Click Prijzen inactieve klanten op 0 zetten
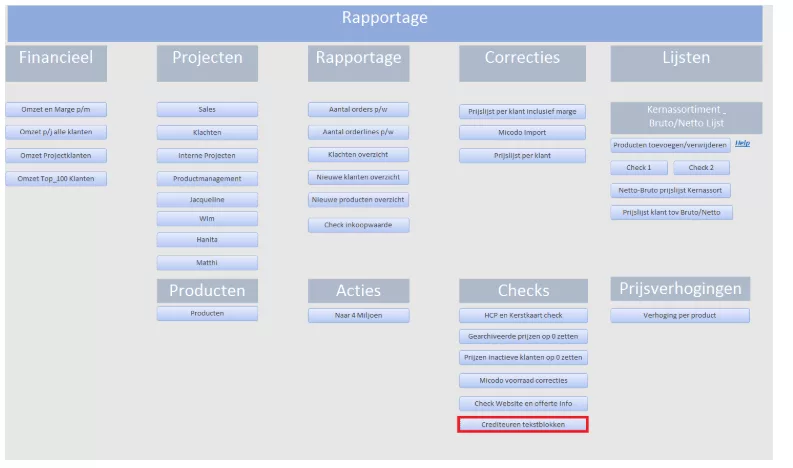Image resolution: width=793 pixels, height=468 pixels. 523,358
